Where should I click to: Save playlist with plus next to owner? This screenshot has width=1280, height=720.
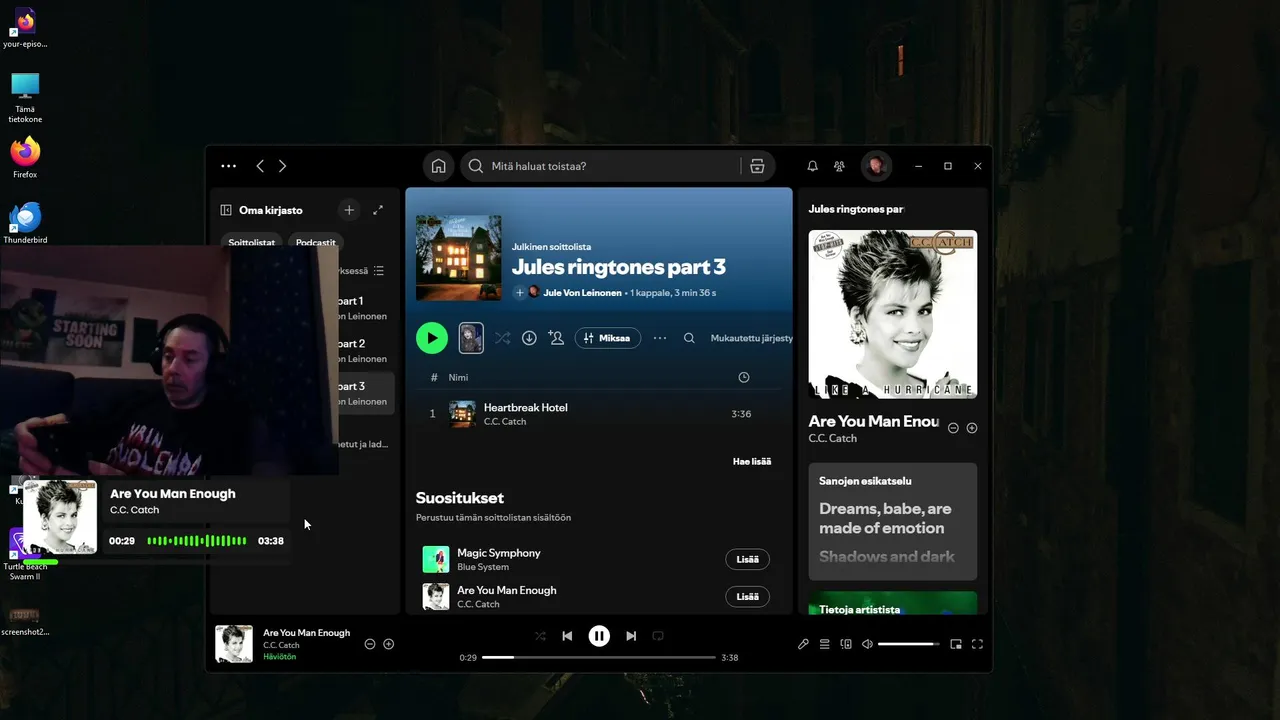pyautogui.click(x=519, y=293)
